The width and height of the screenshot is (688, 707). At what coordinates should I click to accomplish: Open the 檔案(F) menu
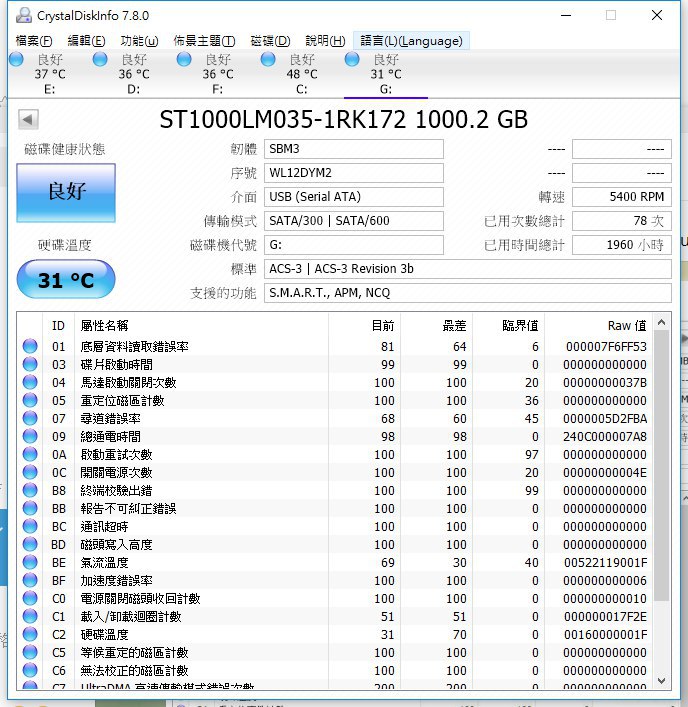pos(35,41)
